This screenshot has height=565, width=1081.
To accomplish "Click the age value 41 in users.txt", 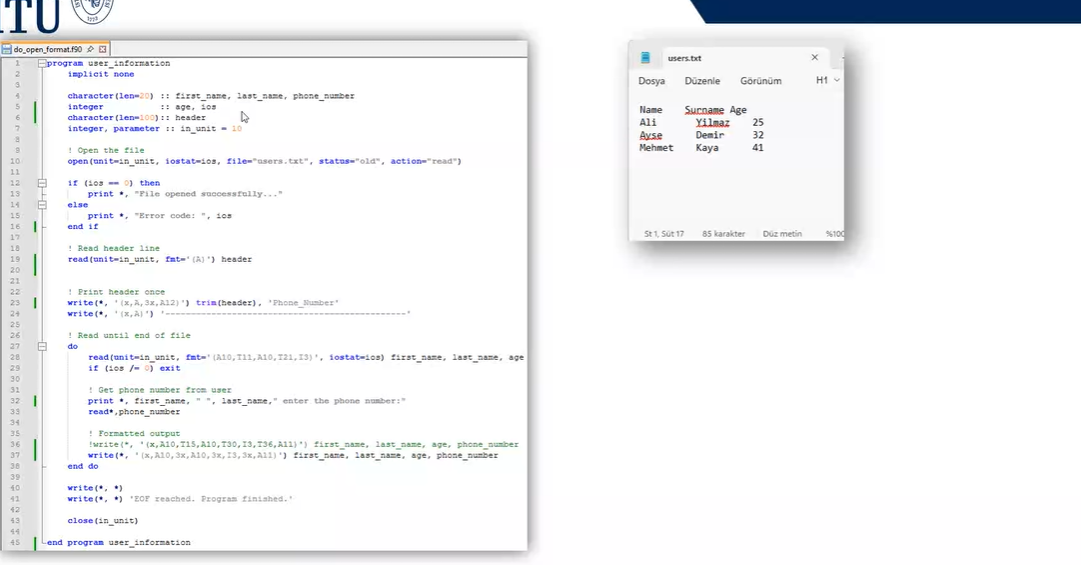I will click(758, 147).
